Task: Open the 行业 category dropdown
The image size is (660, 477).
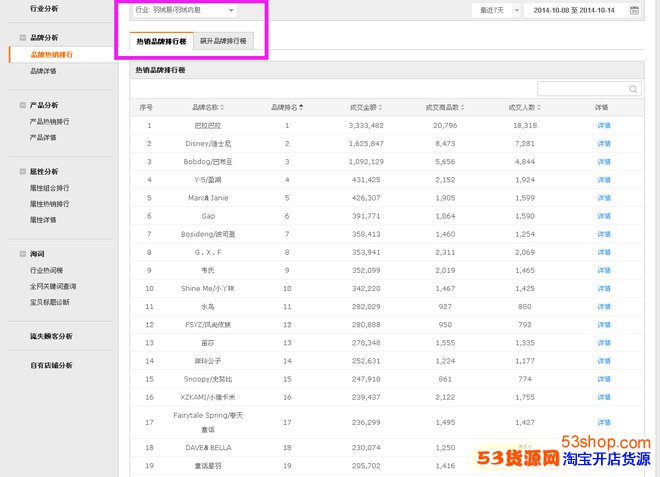Action: 185,10
